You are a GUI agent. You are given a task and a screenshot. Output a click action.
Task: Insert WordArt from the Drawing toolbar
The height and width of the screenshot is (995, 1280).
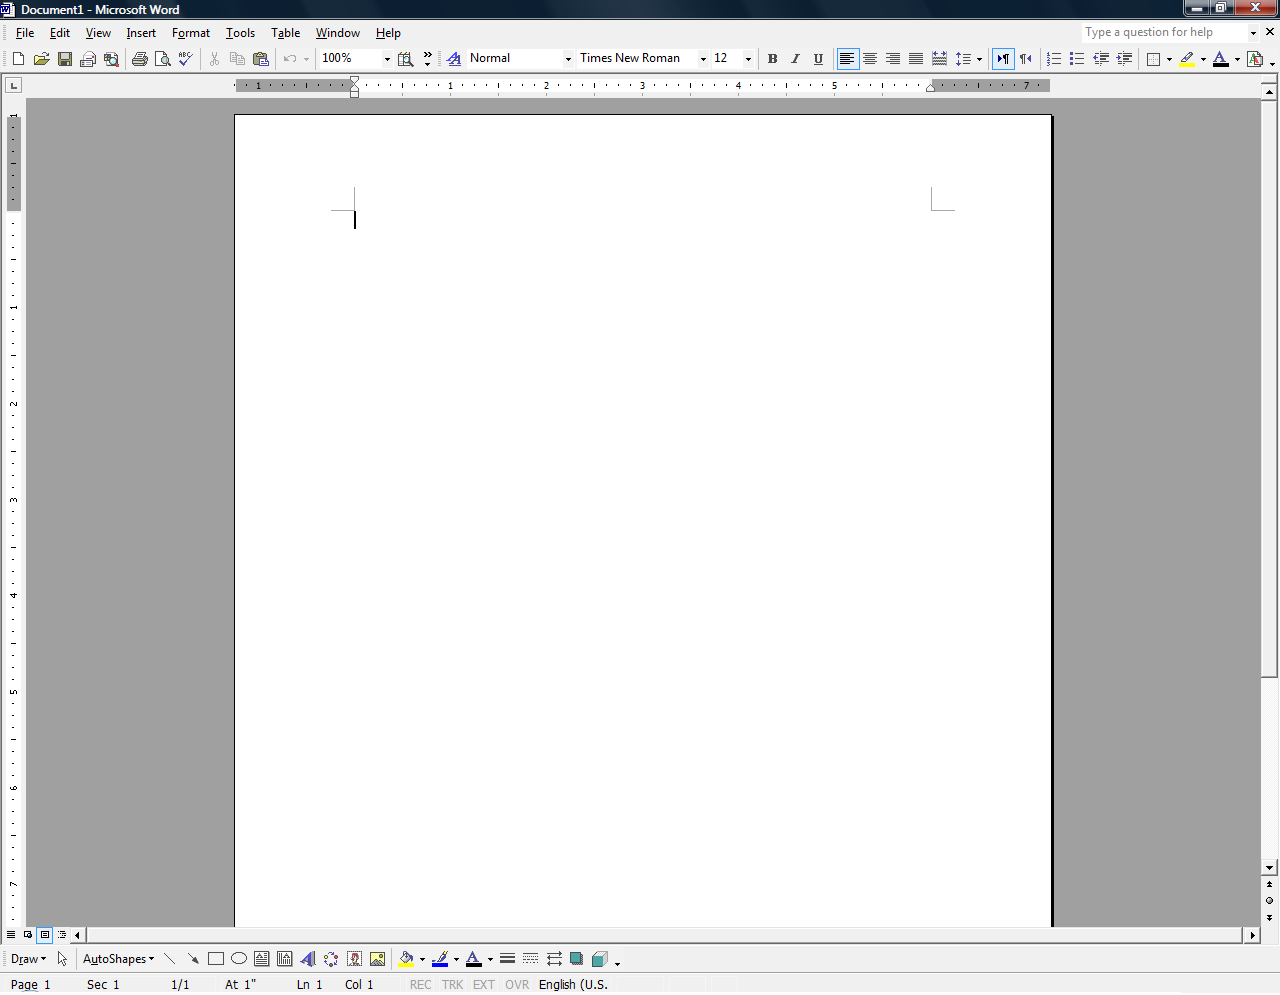pos(307,959)
